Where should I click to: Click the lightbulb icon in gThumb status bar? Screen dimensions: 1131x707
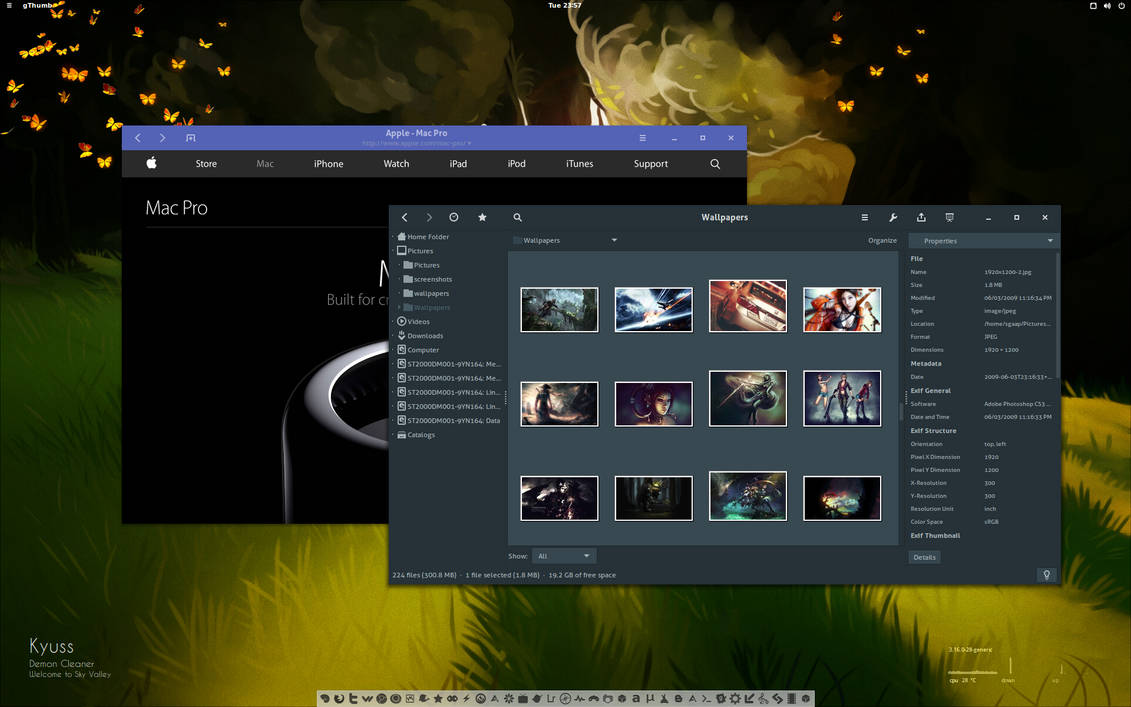pos(1047,575)
